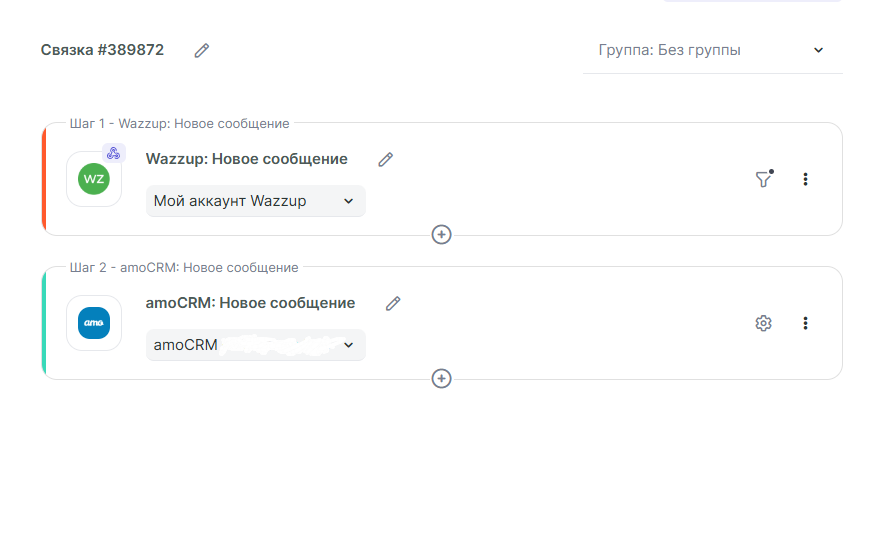Open three-dot menu of the Wazzup step

(x=806, y=179)
